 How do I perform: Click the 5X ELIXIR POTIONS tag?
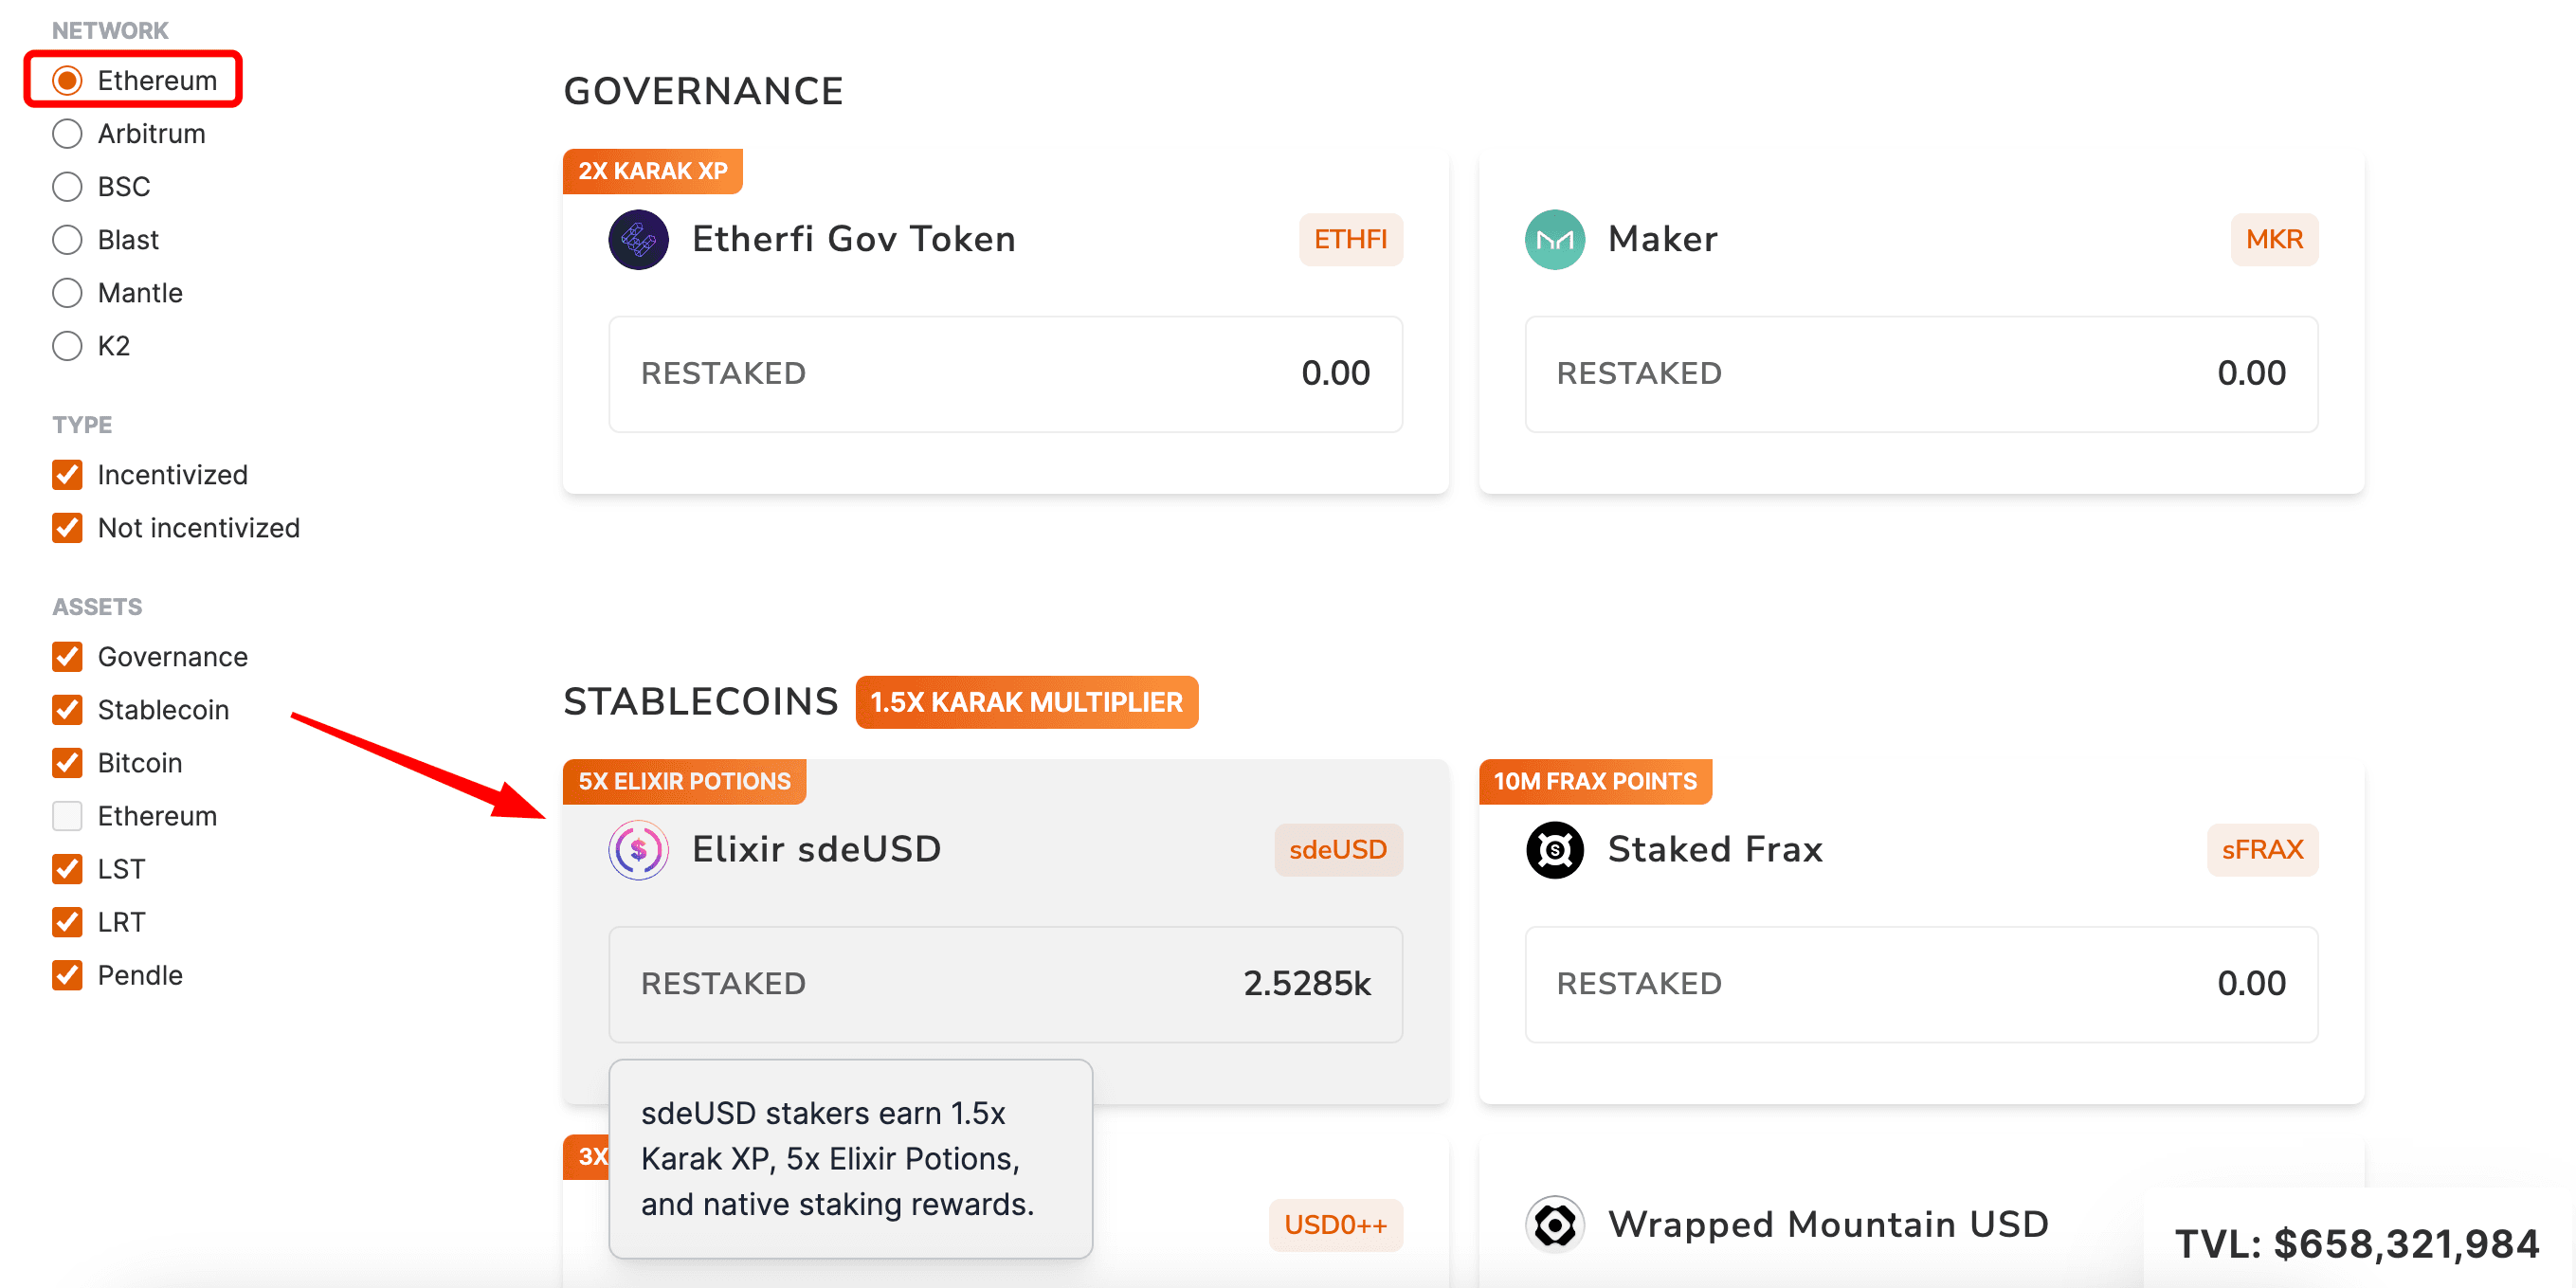coord(684,781)
